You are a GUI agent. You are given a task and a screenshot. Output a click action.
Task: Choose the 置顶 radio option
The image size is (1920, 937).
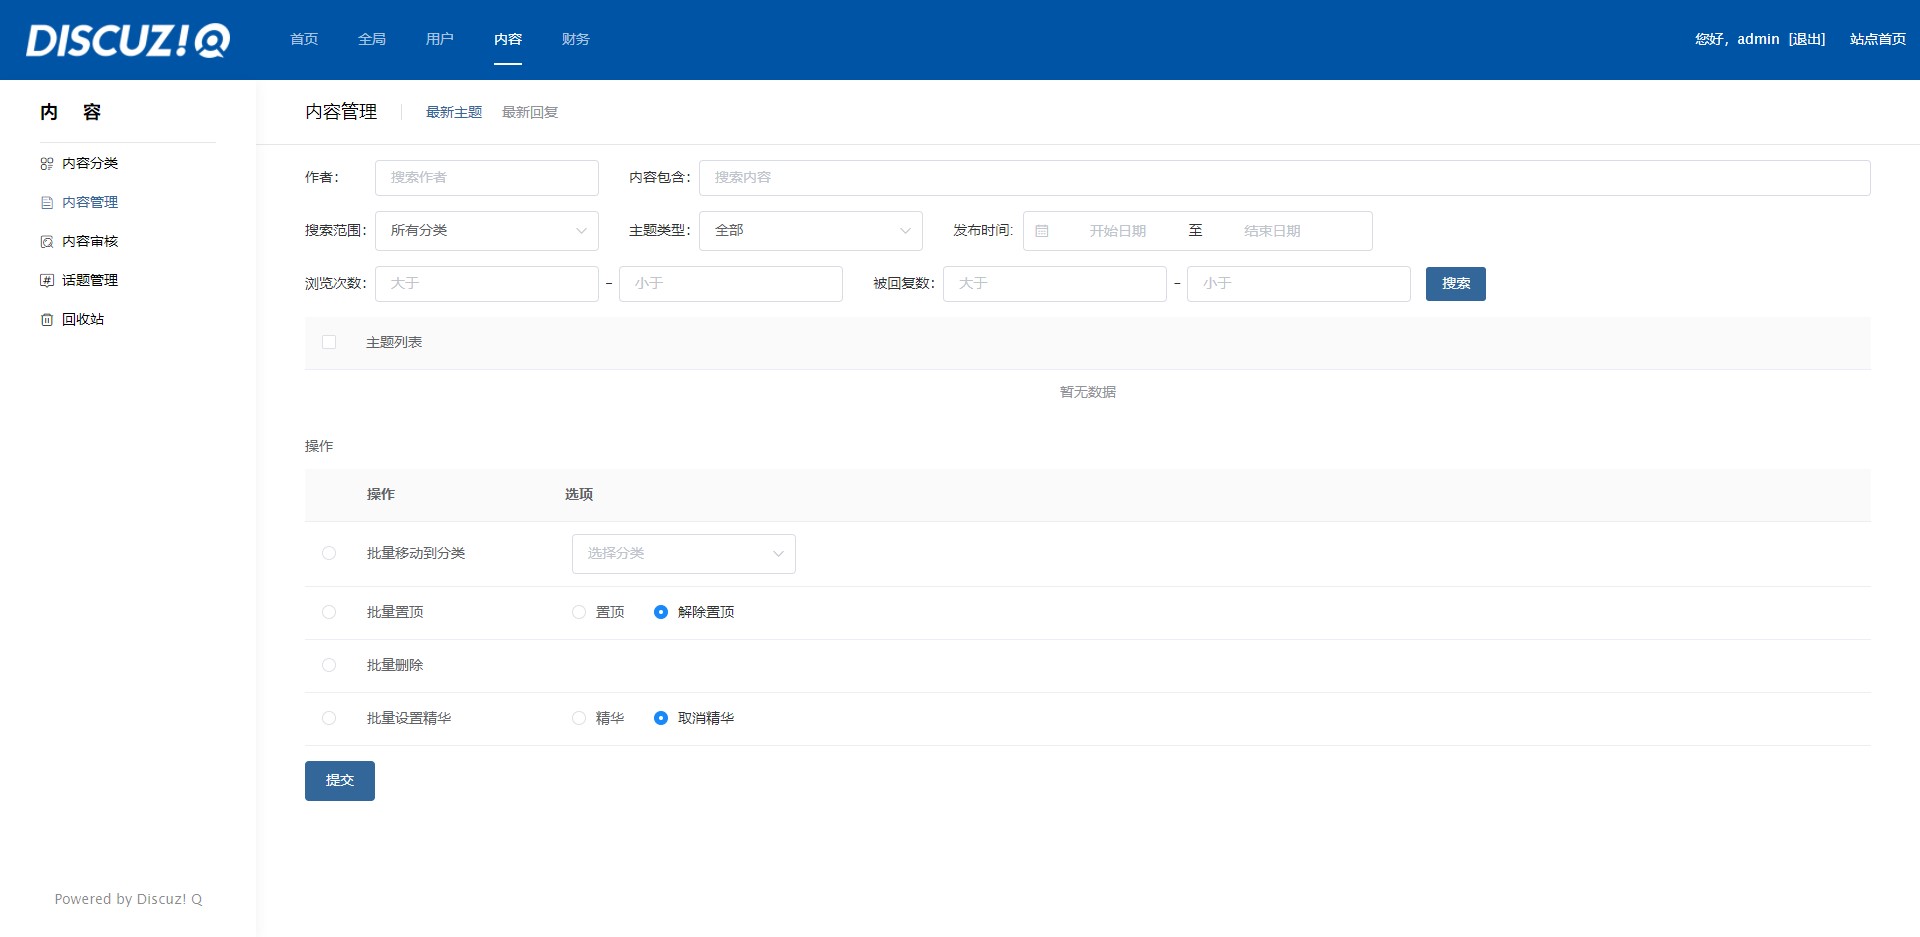pos(579,612)
